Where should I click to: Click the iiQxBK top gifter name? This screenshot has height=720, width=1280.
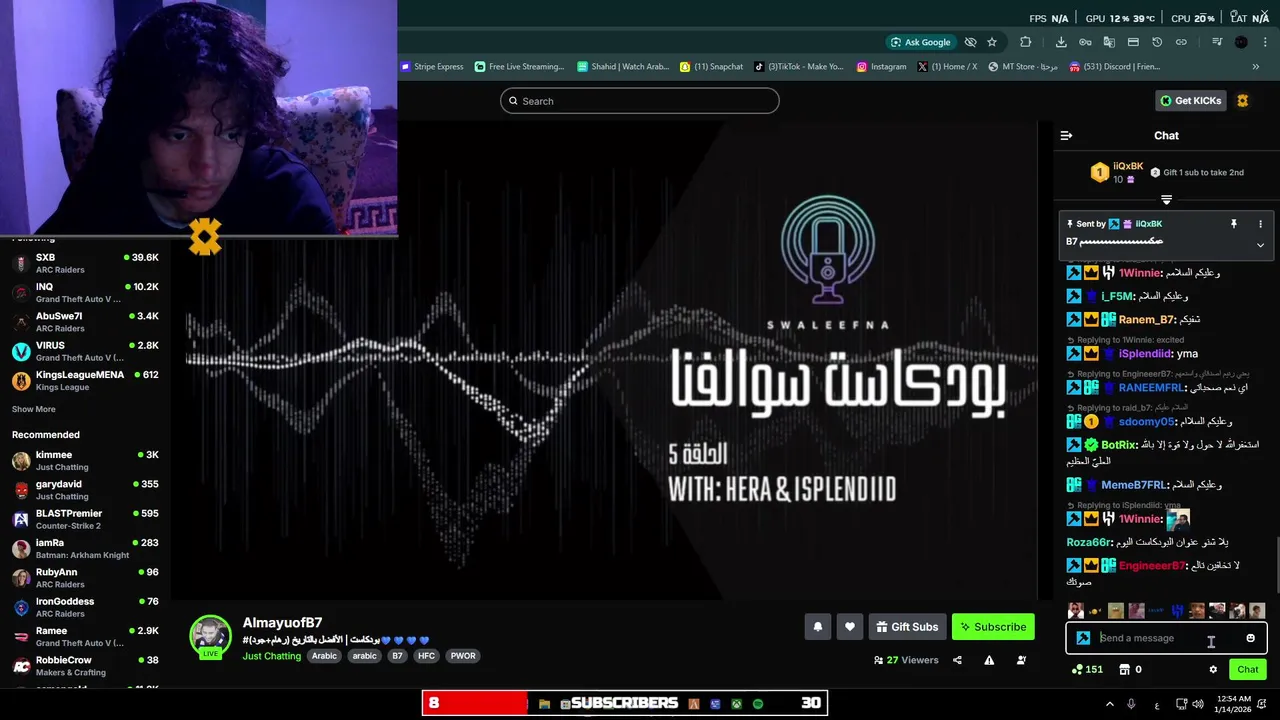point(1128,166)
